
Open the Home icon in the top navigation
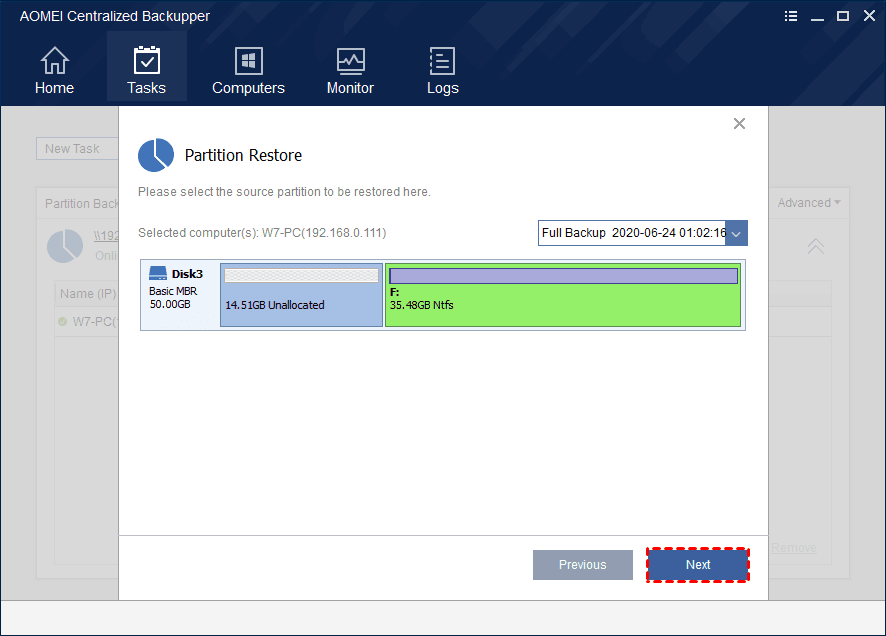54,60
